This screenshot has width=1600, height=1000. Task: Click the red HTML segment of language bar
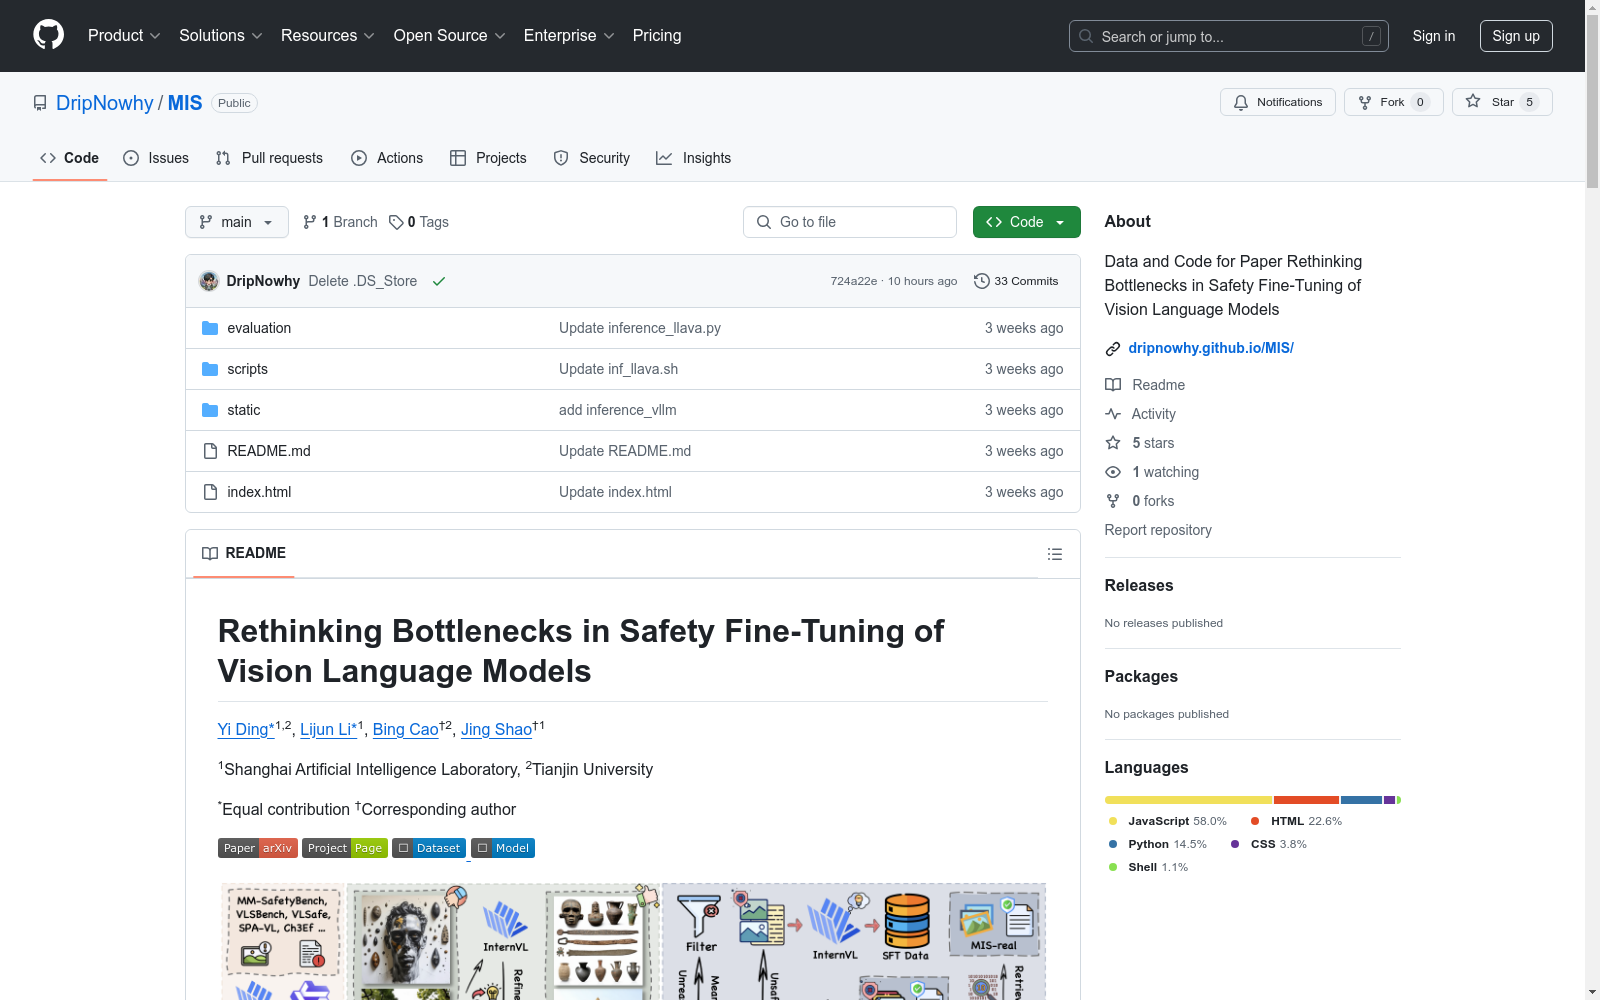click(1306, 800)
